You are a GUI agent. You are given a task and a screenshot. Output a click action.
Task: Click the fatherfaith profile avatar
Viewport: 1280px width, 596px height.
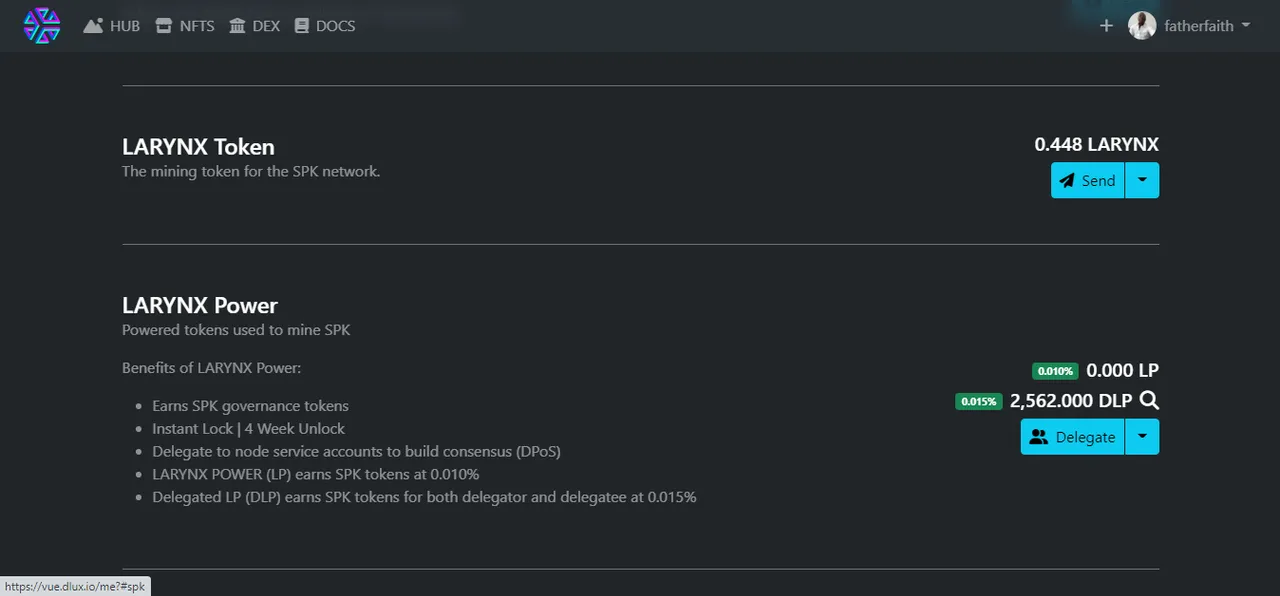coord(1142,26)
